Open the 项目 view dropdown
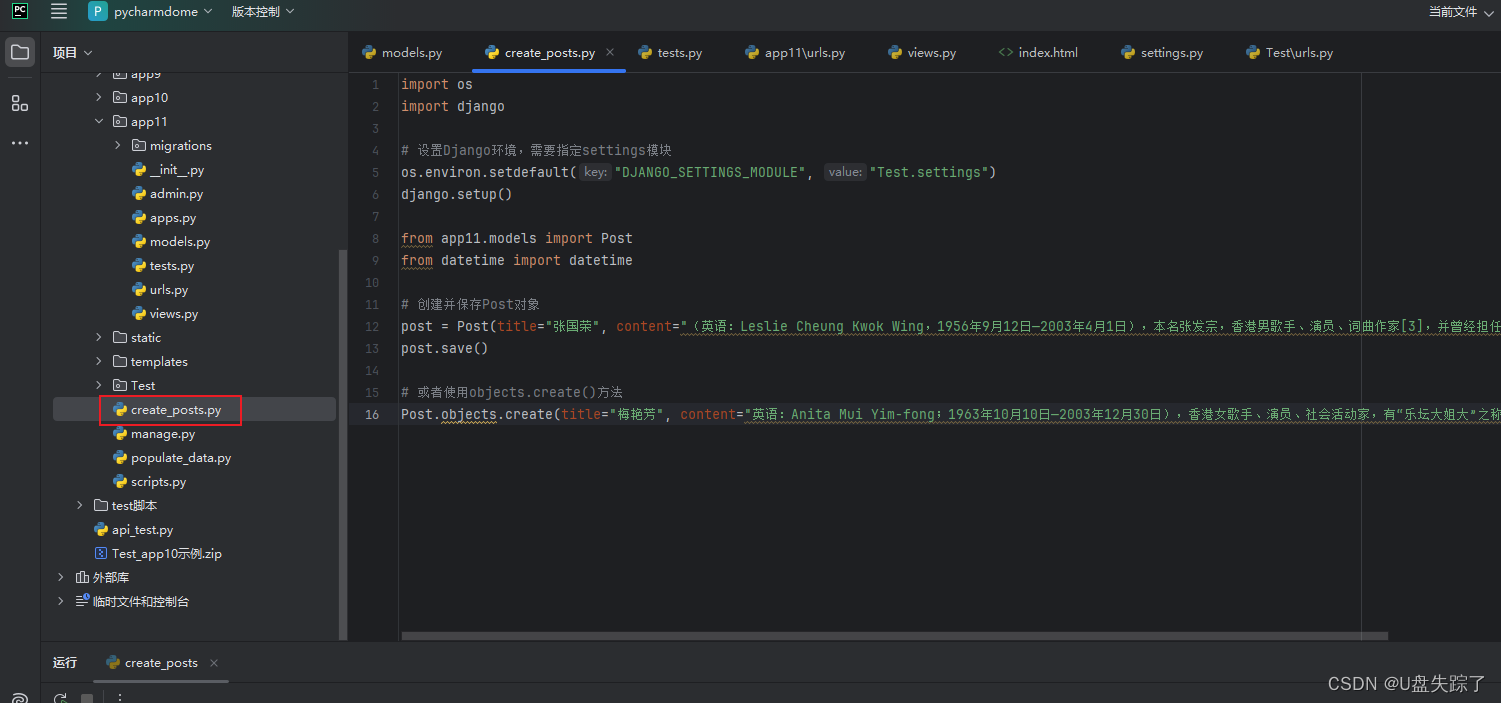Screen dimensions: 1501x703 73,52
